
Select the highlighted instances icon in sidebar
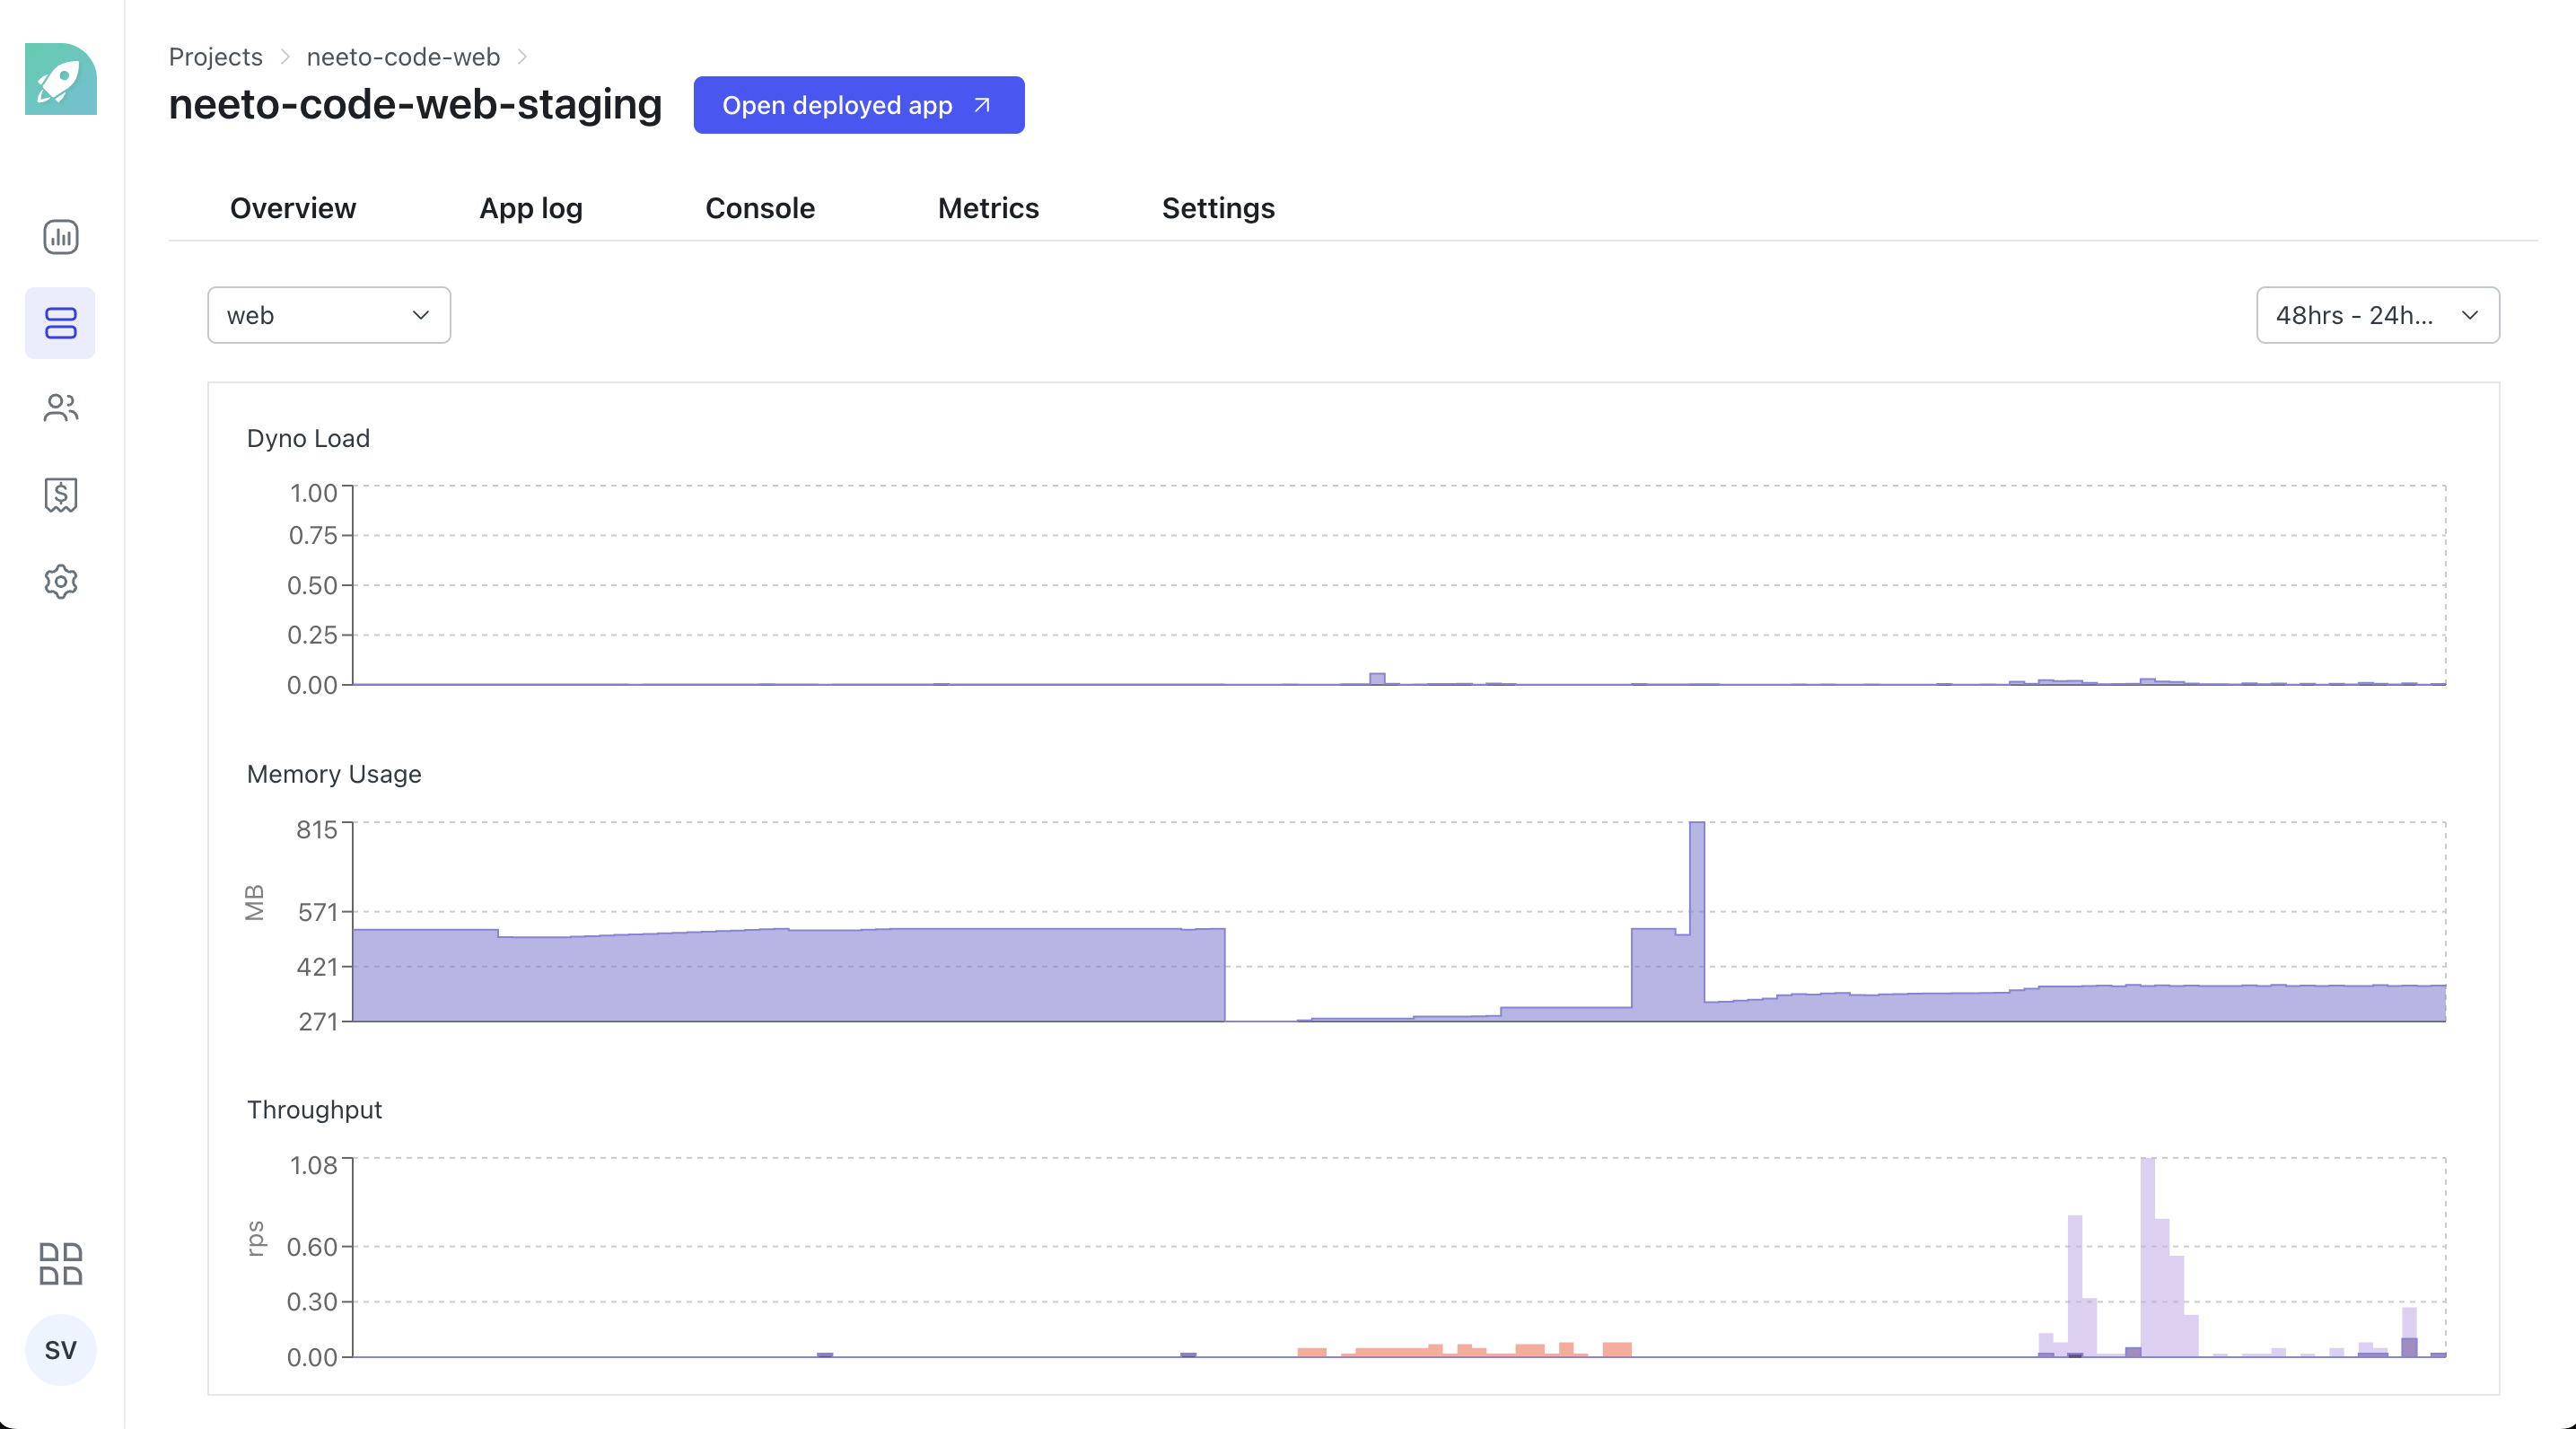[60, 322]
